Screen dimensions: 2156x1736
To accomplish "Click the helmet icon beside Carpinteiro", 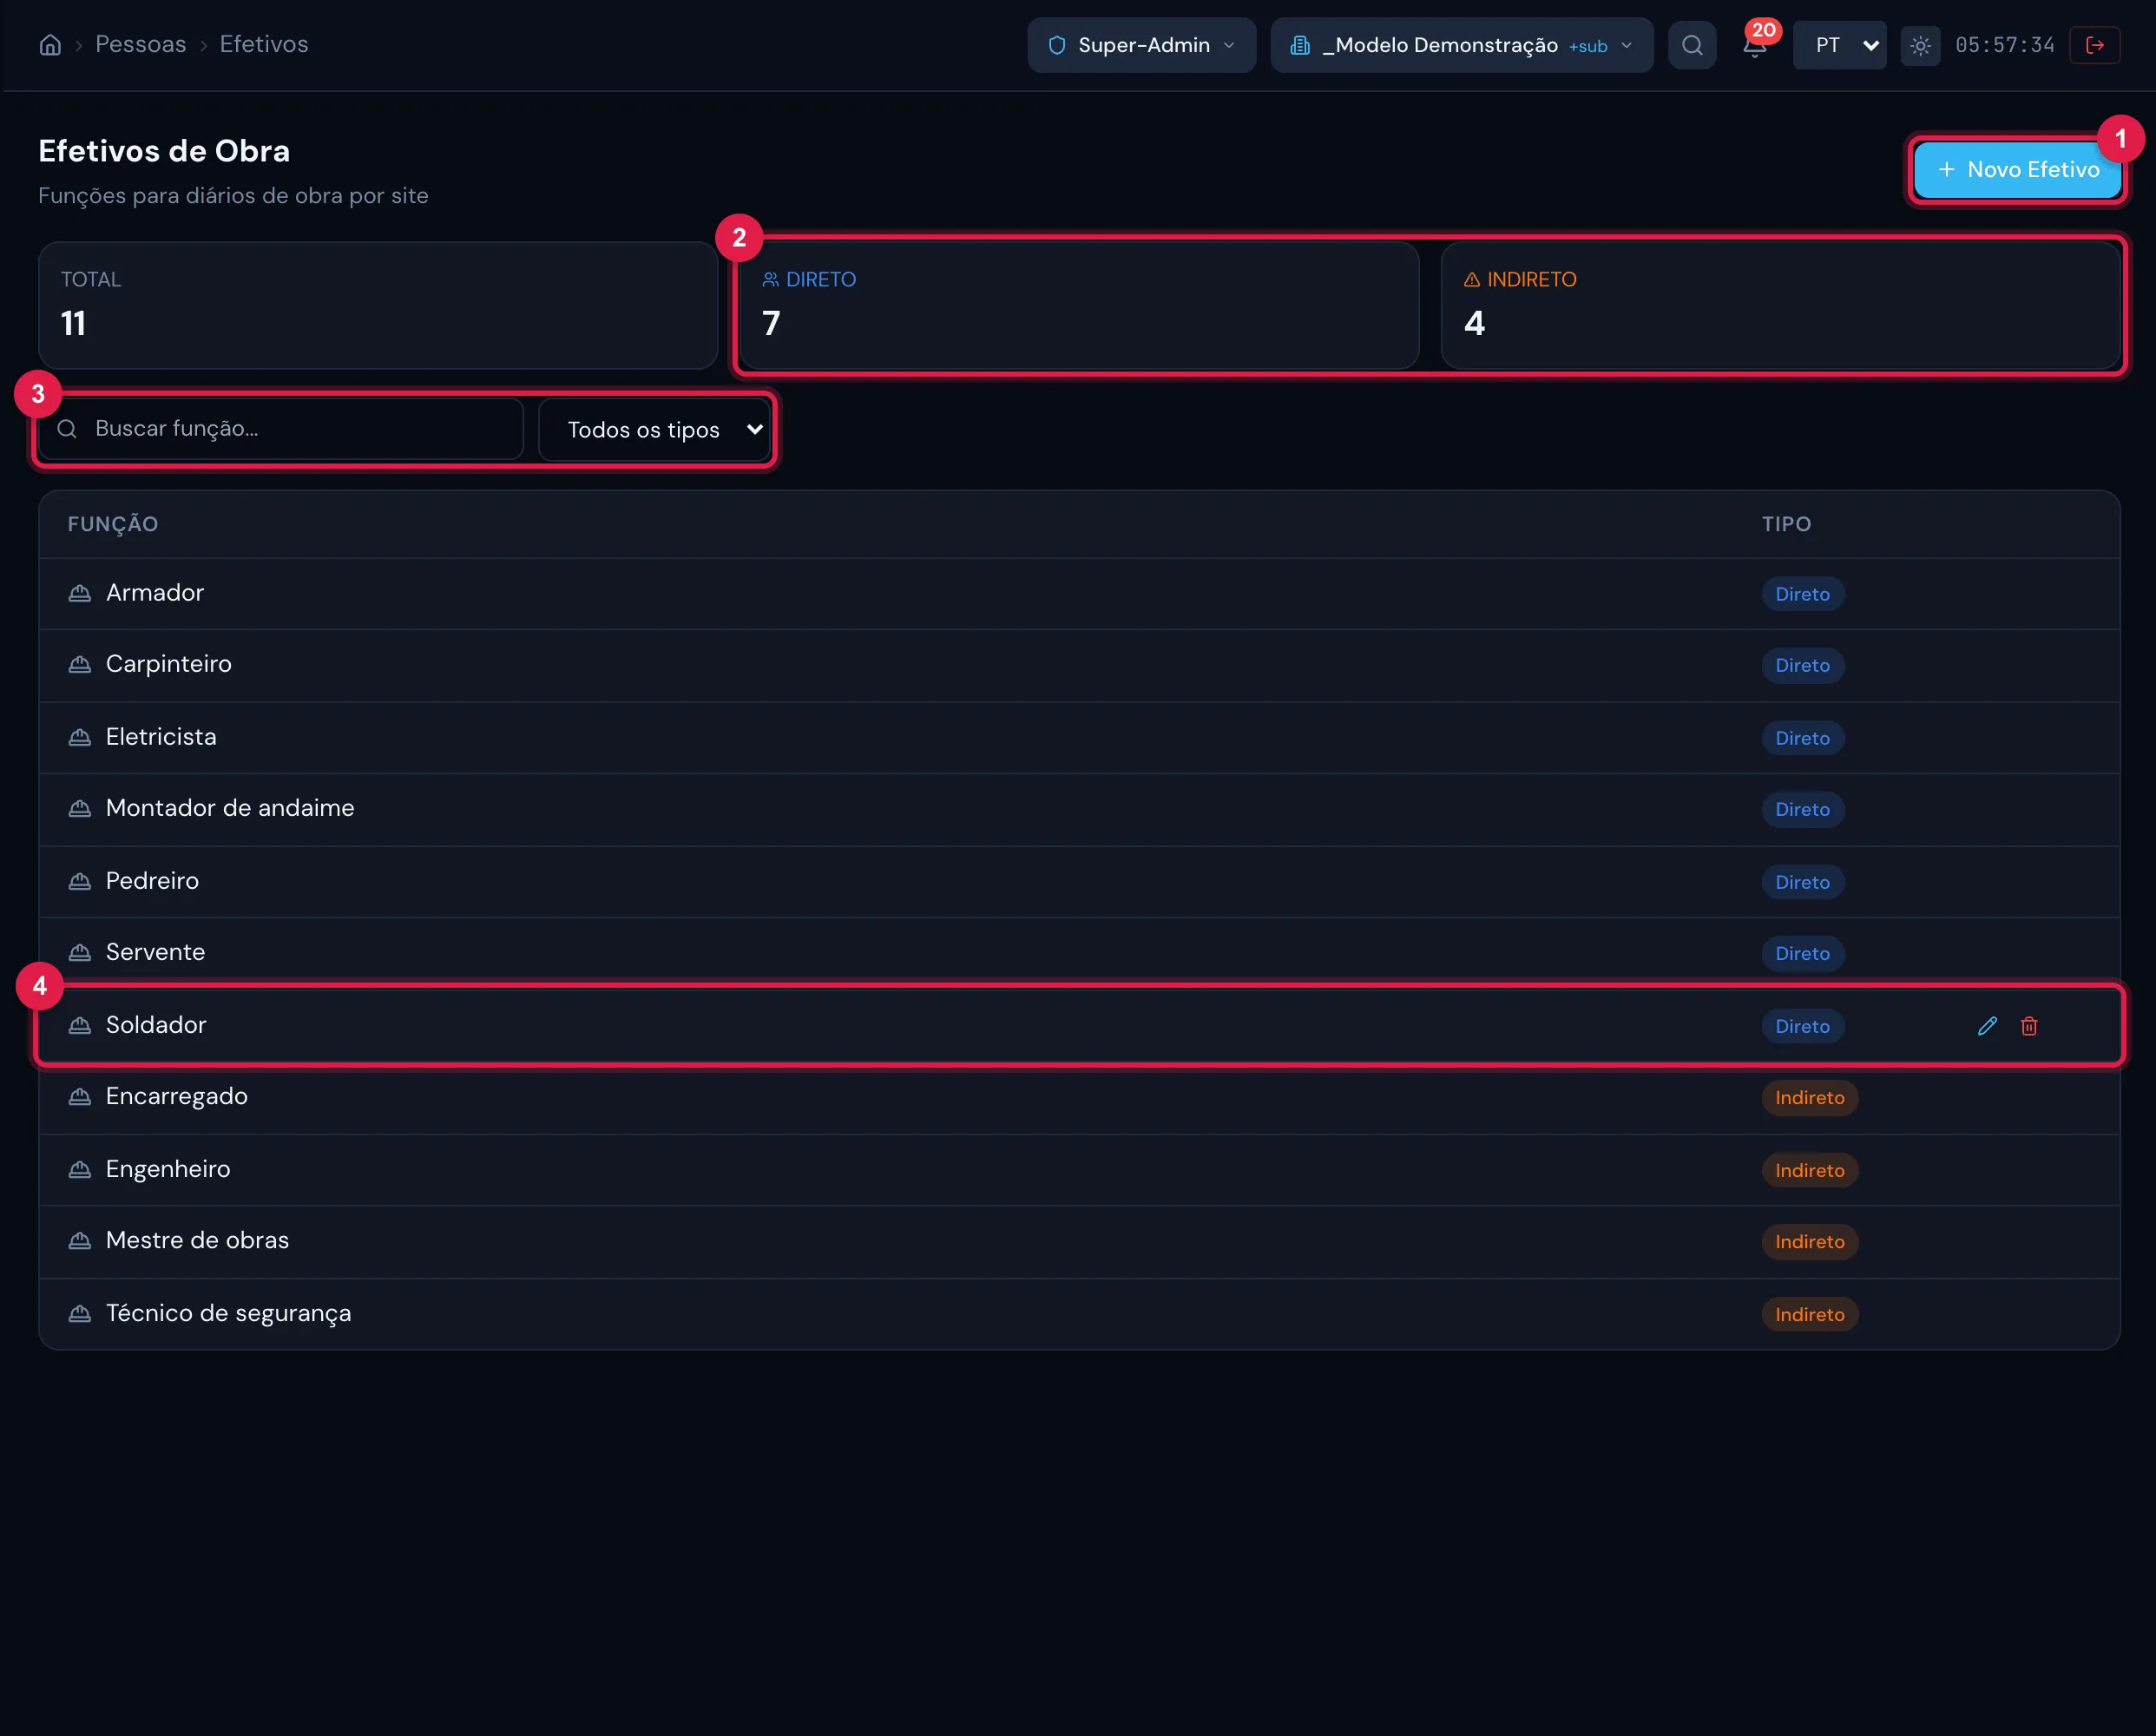I will pos(80,665).
